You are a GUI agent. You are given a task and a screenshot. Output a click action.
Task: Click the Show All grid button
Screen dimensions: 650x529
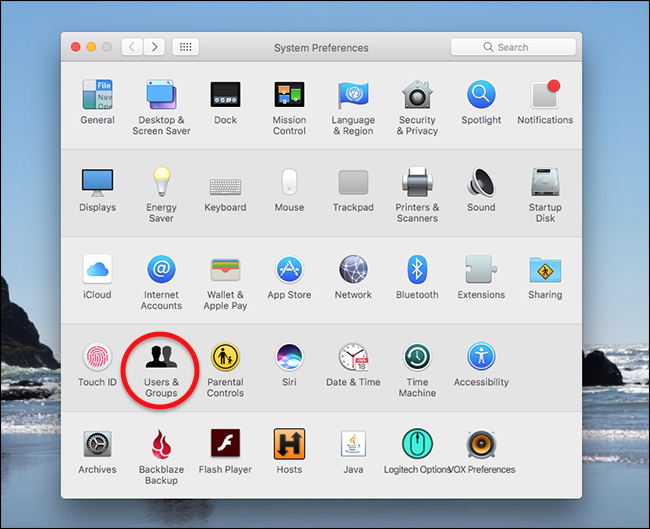(x=185, y=47)
